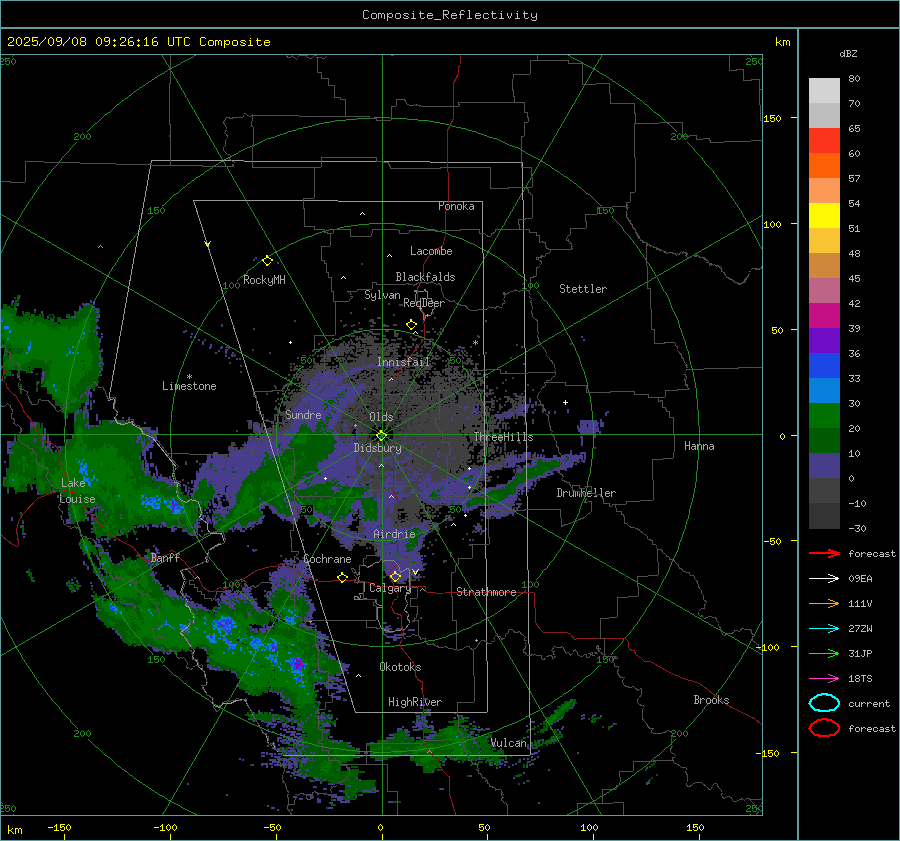Click the Calgary city label
Image resolution: width=900 pixels, height=841 pixels.
[390, 588]
